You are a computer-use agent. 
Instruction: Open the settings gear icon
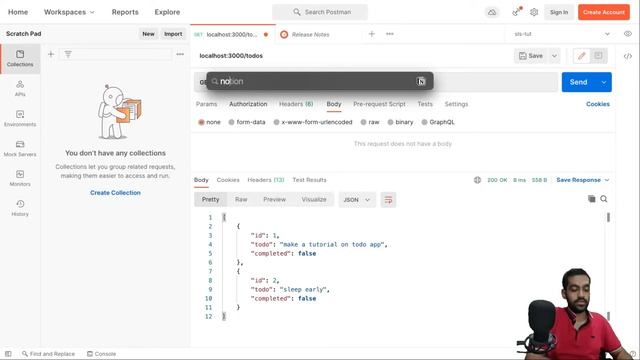coord(534,12)
